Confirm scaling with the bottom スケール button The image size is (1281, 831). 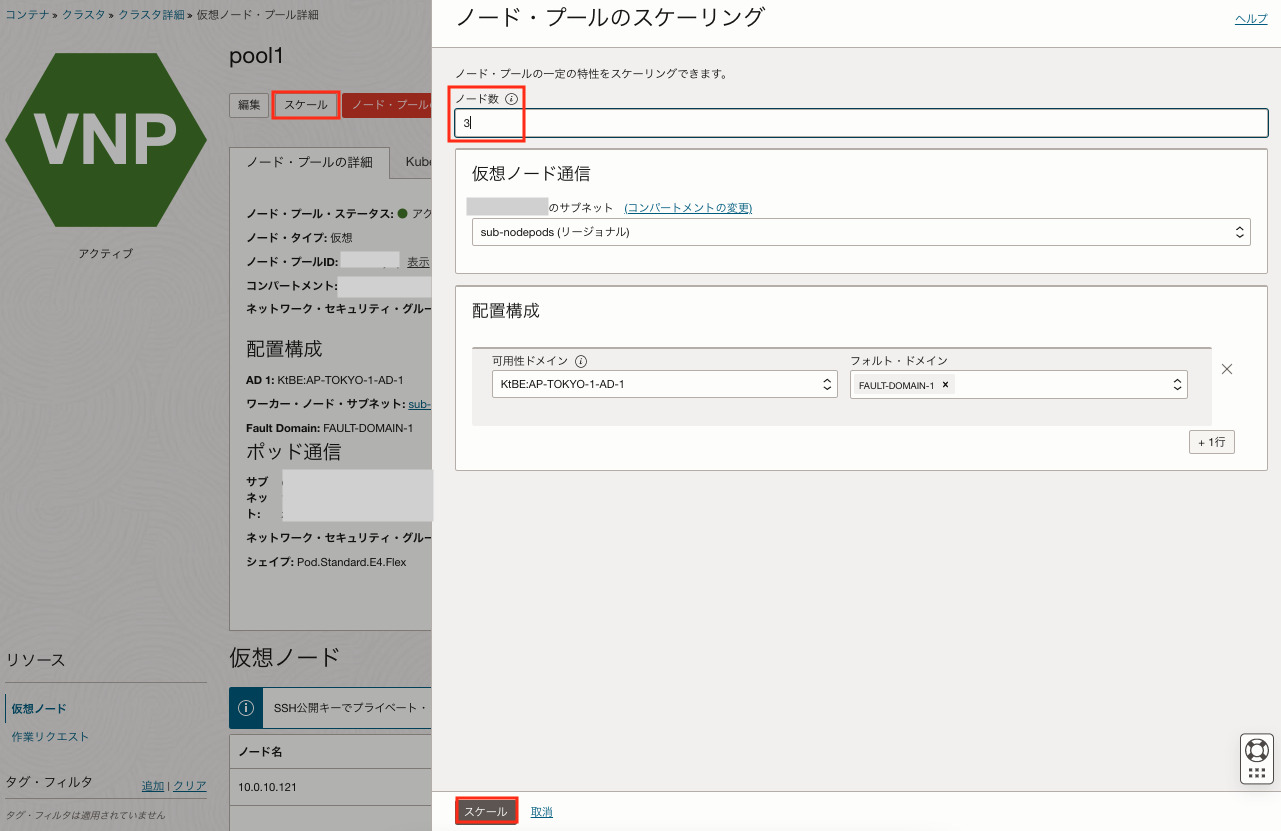click(486, 811)
